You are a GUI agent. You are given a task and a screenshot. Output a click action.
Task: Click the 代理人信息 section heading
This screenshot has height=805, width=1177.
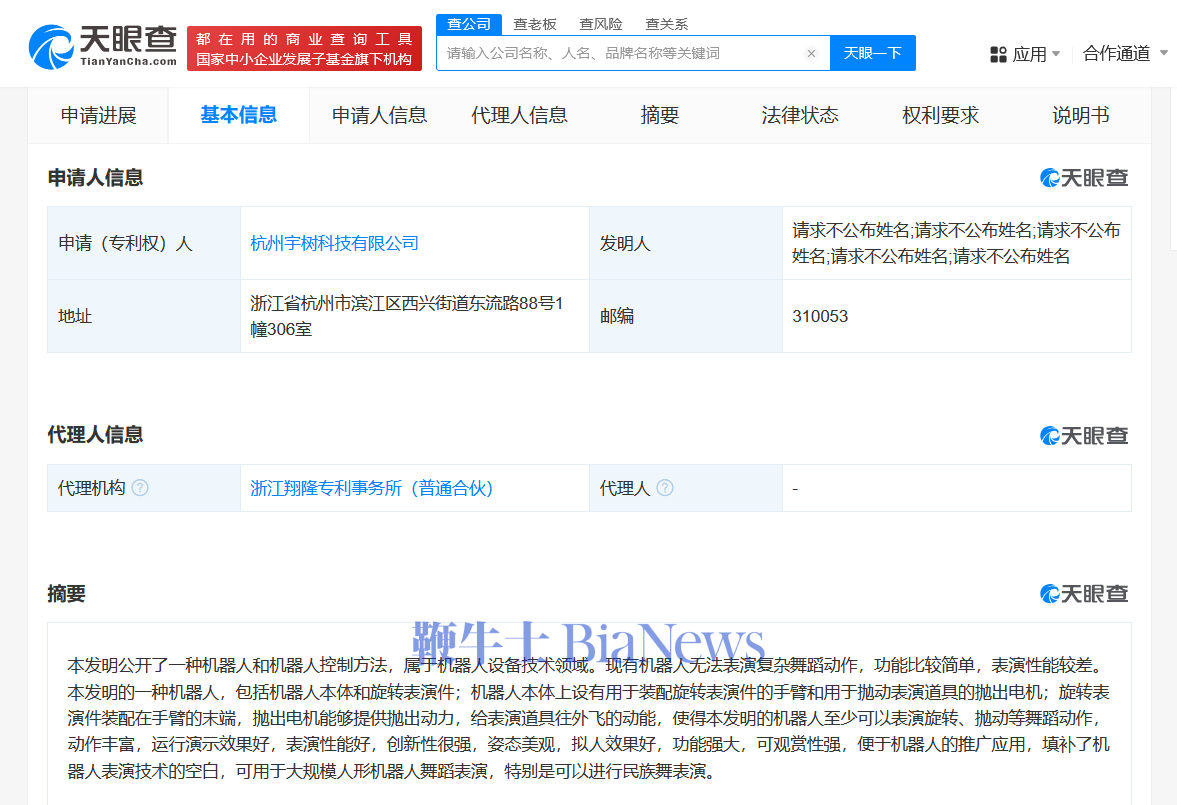[95, 435]
